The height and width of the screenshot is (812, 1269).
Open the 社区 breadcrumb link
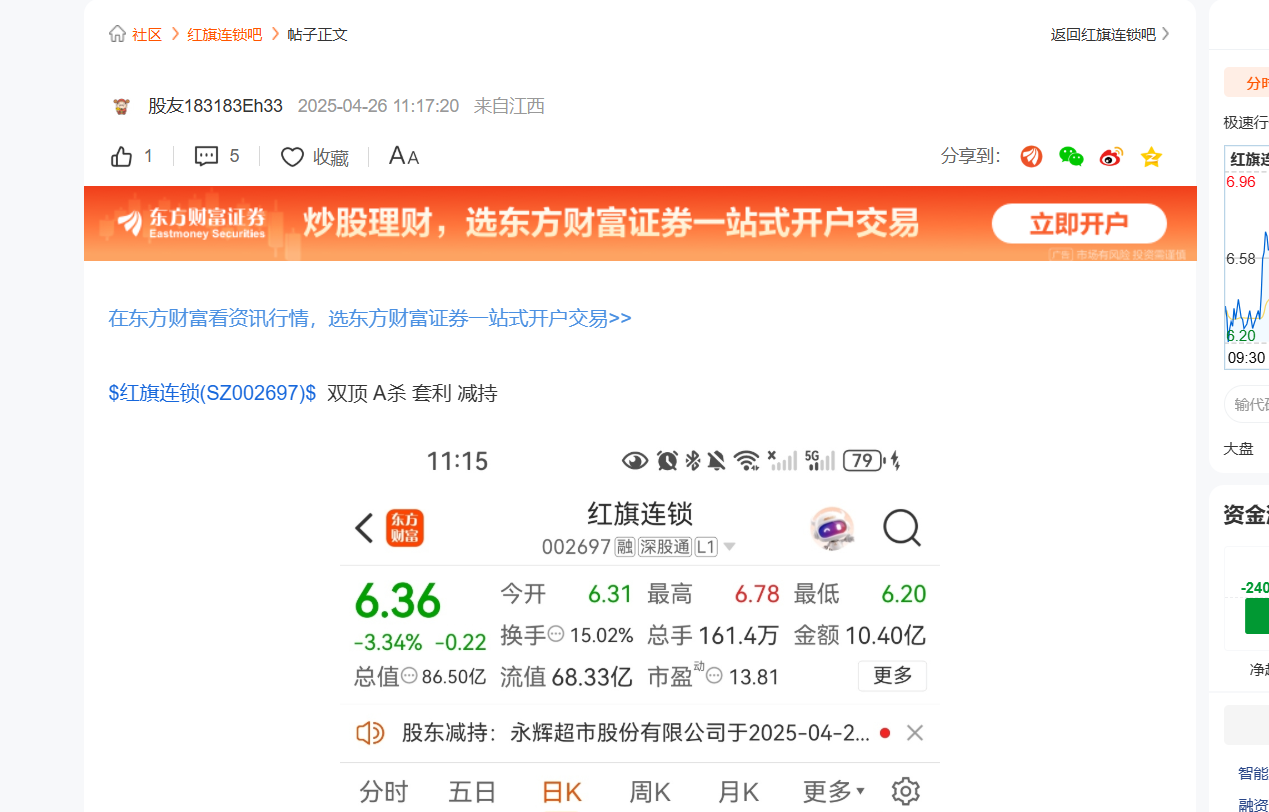click(x=147, y=34)
